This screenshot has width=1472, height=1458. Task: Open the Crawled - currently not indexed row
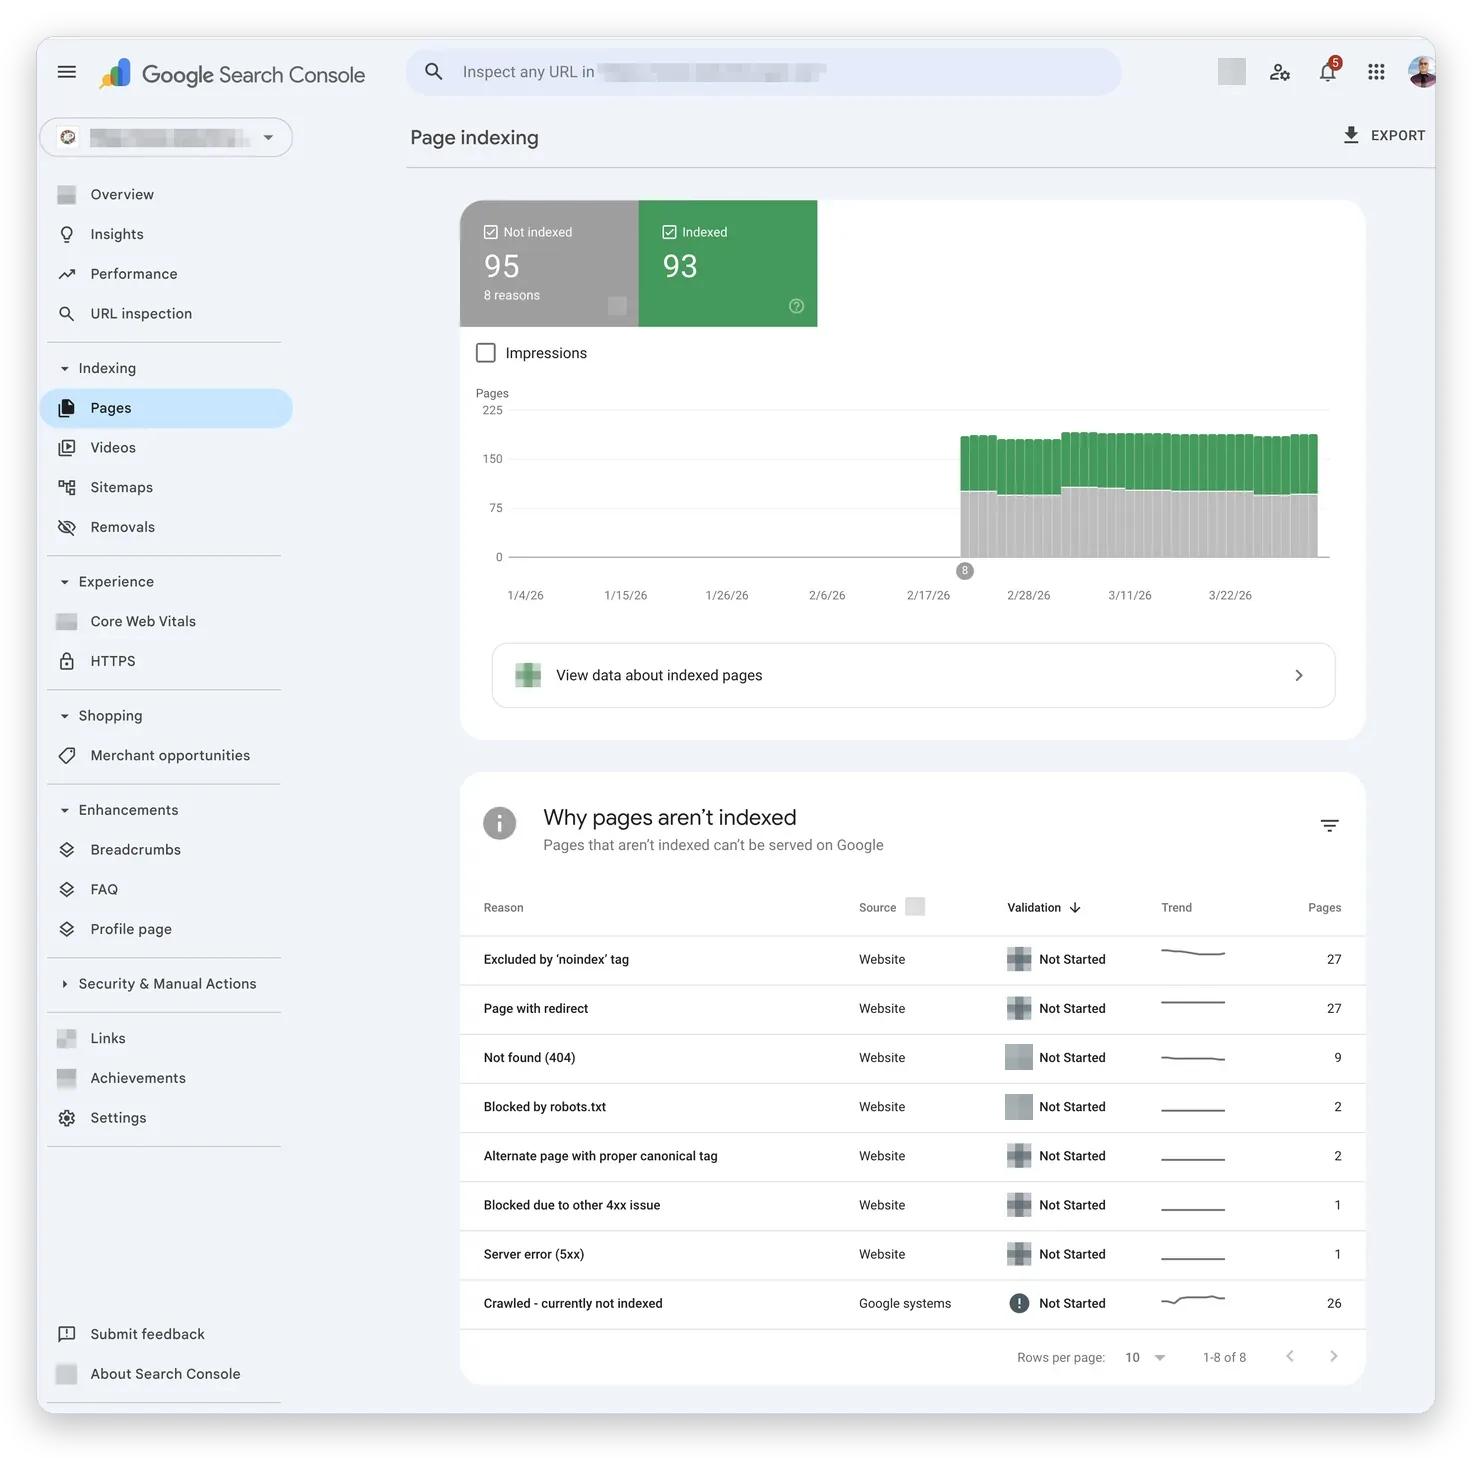click(x=912, y=1303)
